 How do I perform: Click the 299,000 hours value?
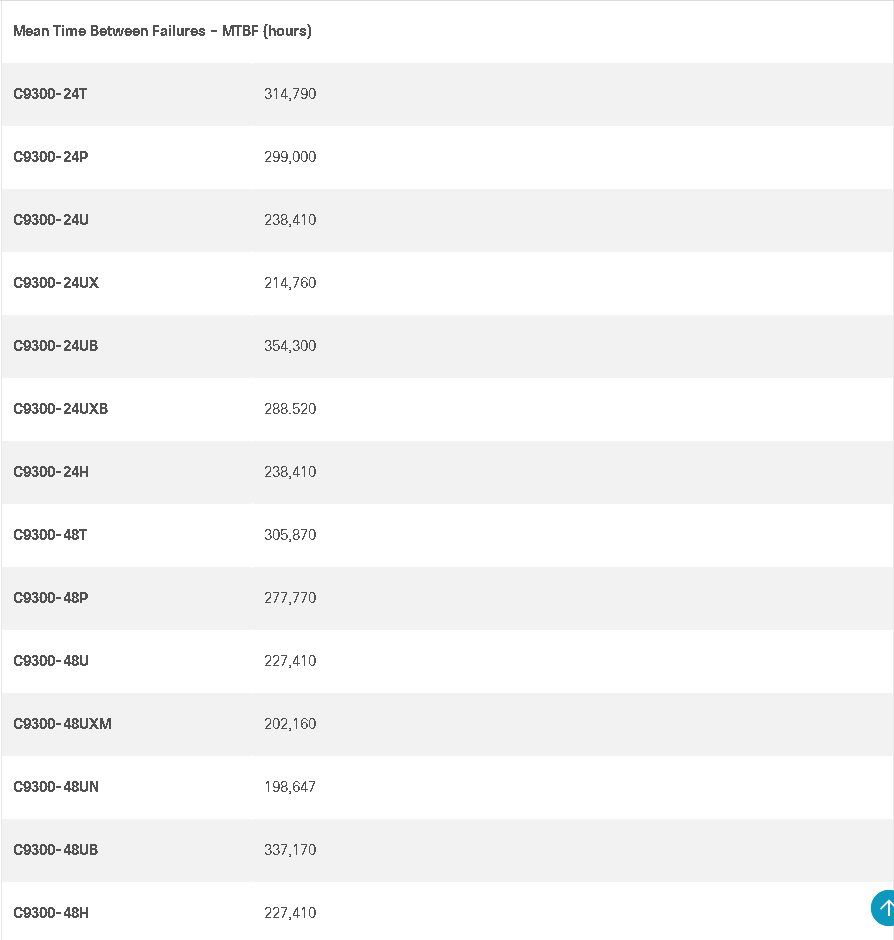click(x=290, y=157)
